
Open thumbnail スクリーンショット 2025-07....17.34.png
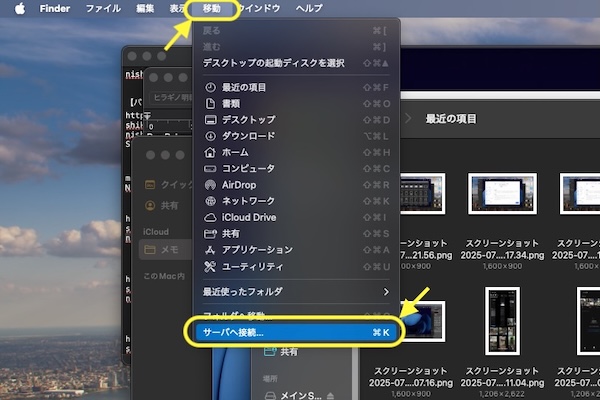pos(502,193)
